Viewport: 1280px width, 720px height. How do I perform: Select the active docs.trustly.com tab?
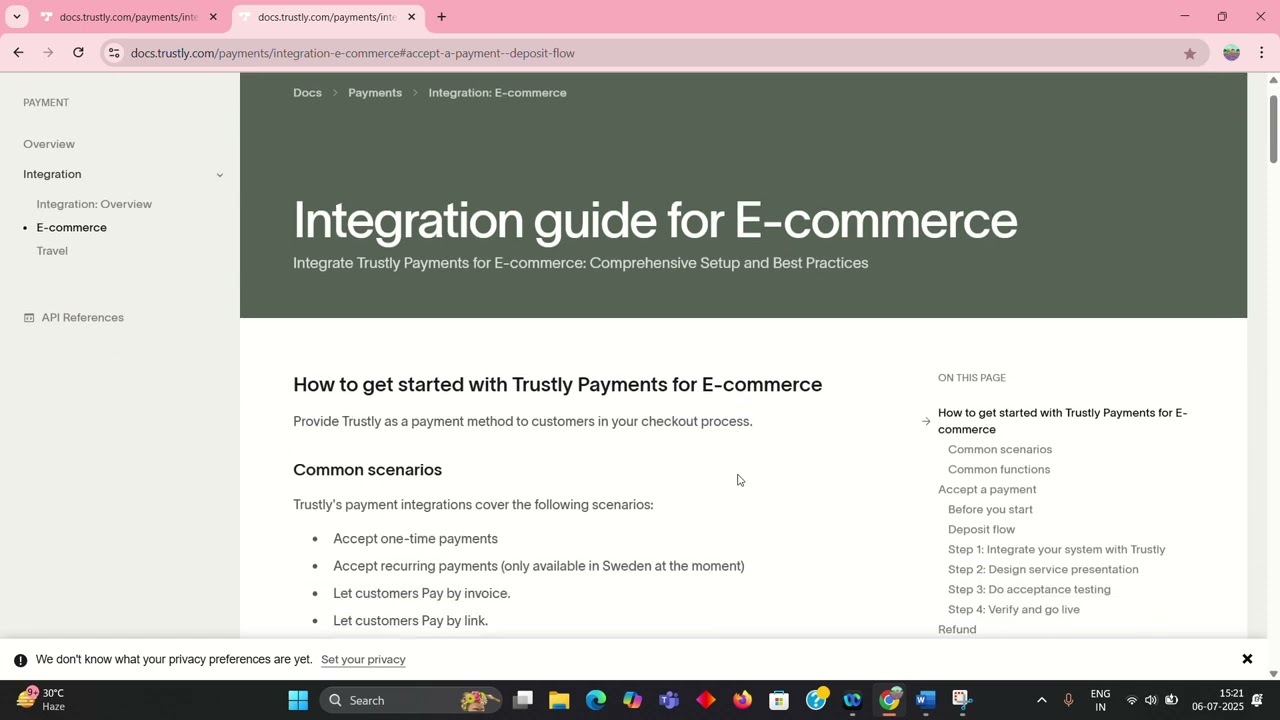tap(326, 17)
